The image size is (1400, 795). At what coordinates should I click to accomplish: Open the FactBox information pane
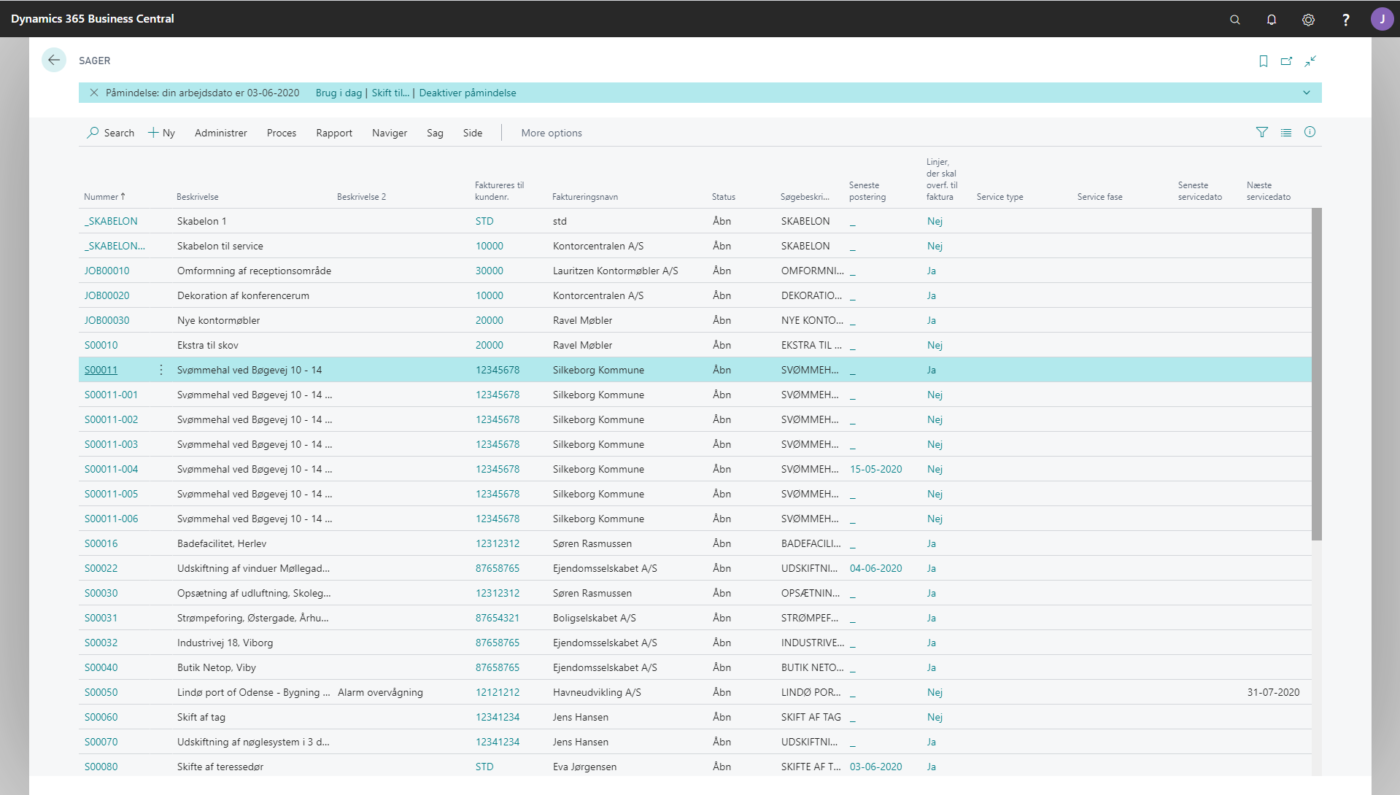point(1310,132)
